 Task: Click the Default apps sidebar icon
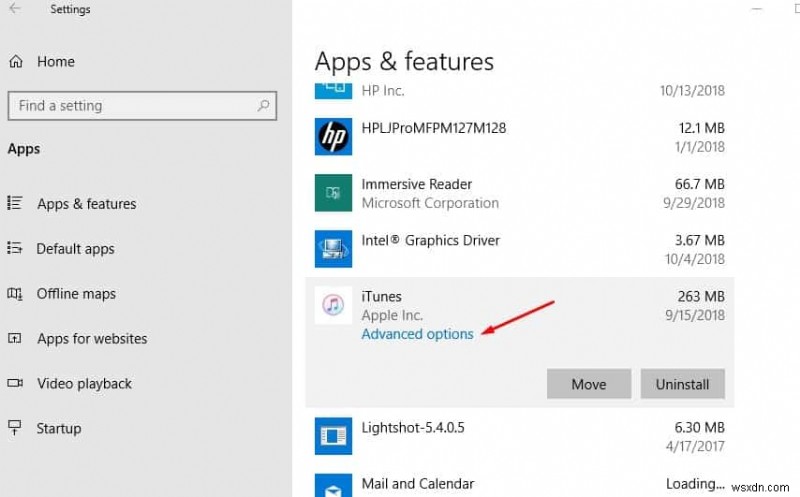15,248
